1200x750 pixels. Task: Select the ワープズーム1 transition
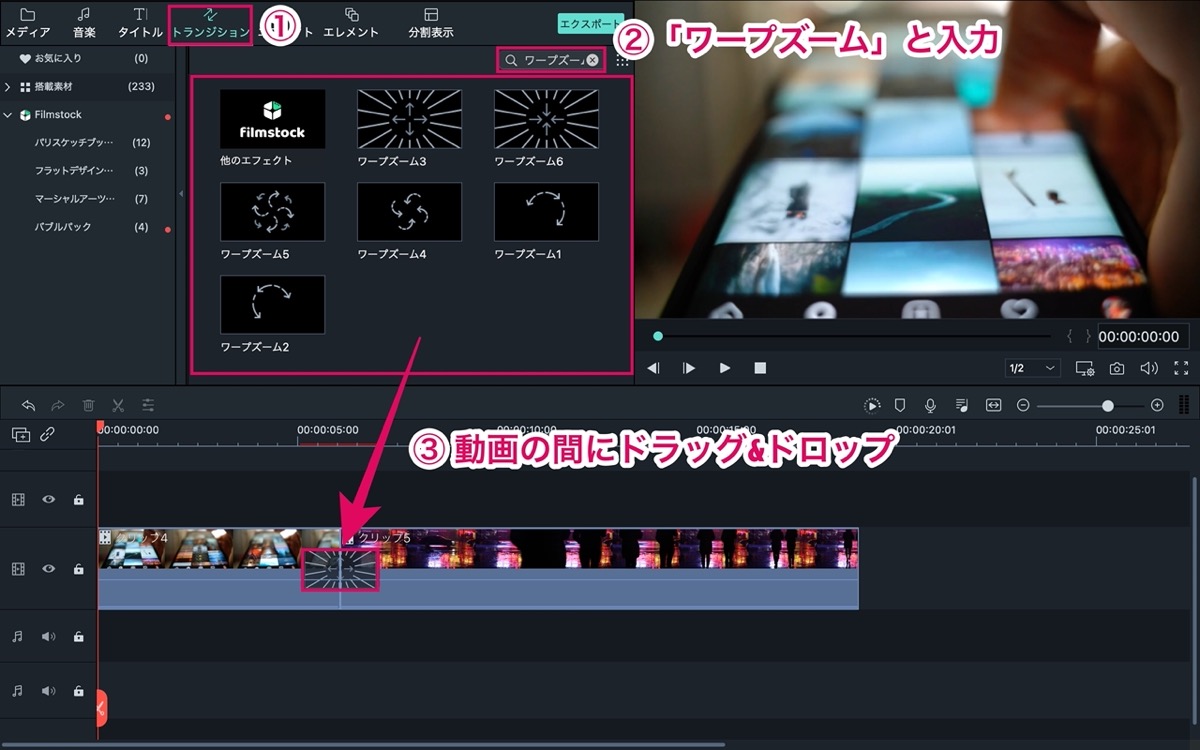(x=546, y=212)
